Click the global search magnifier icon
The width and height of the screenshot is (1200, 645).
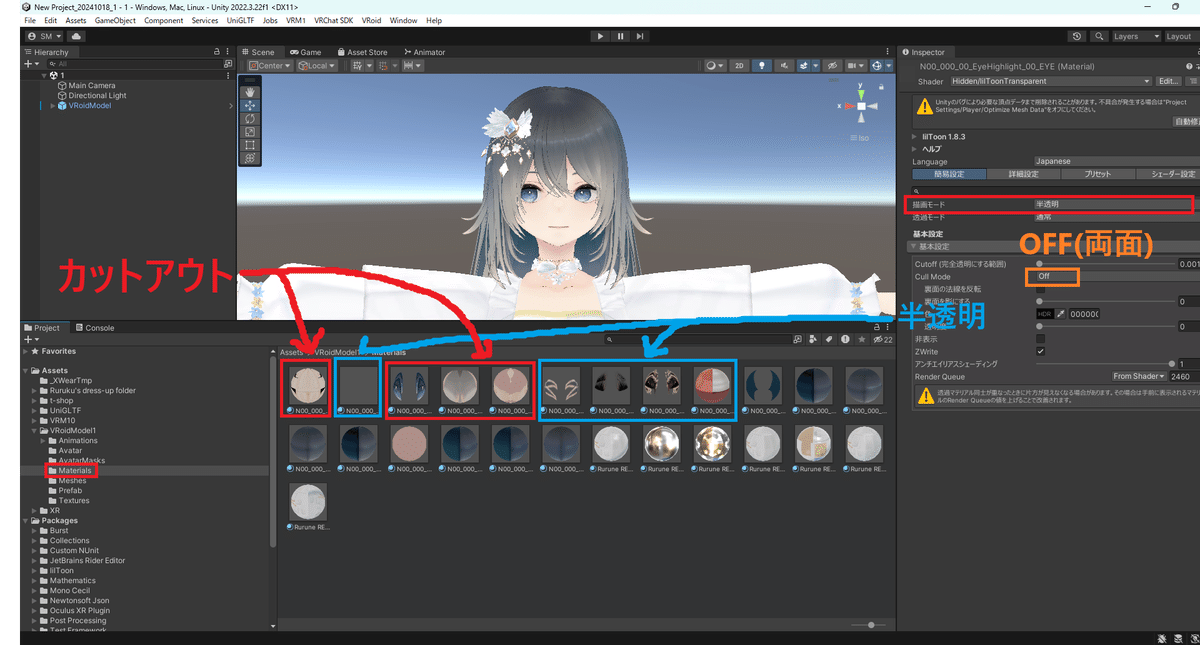[1098, 36]
